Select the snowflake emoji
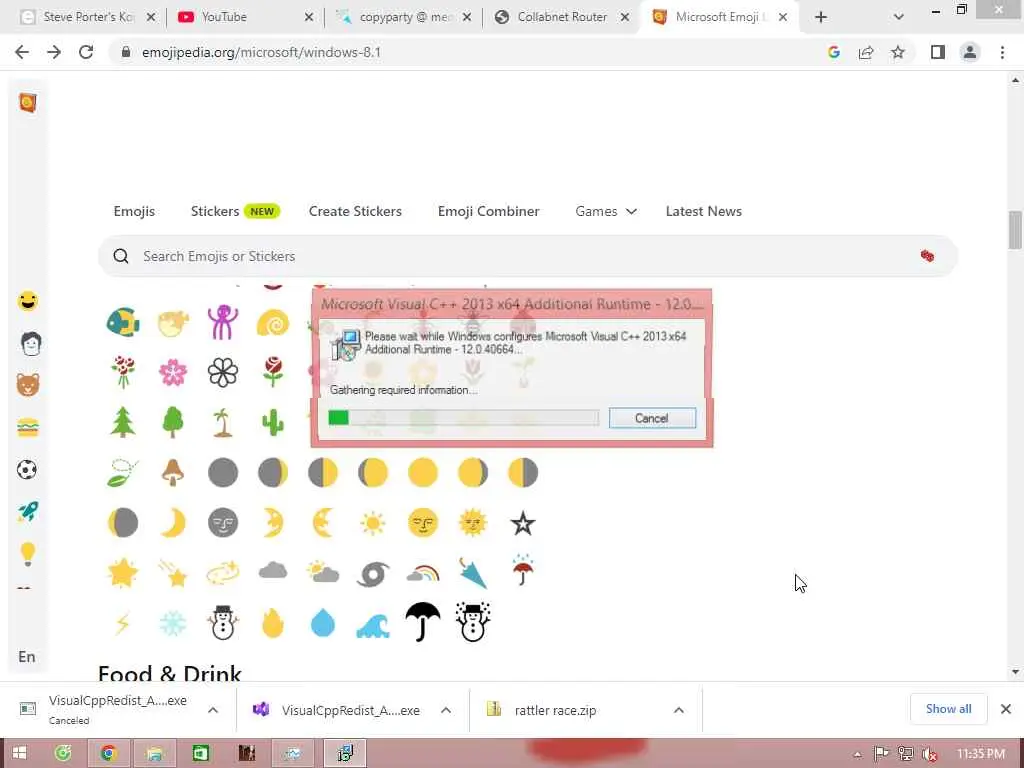Image resolution: width=1024 pixels, height=768 pixels. (x=173, y=624)
